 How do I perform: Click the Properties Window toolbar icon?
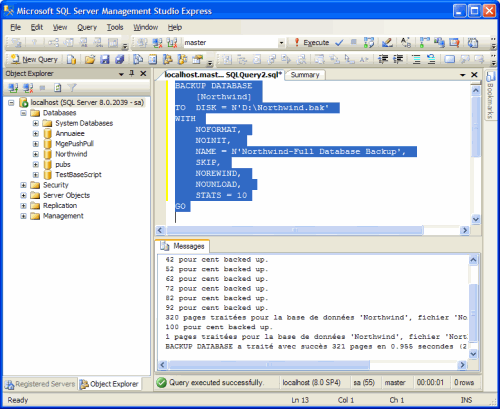(x=198, y=60)
